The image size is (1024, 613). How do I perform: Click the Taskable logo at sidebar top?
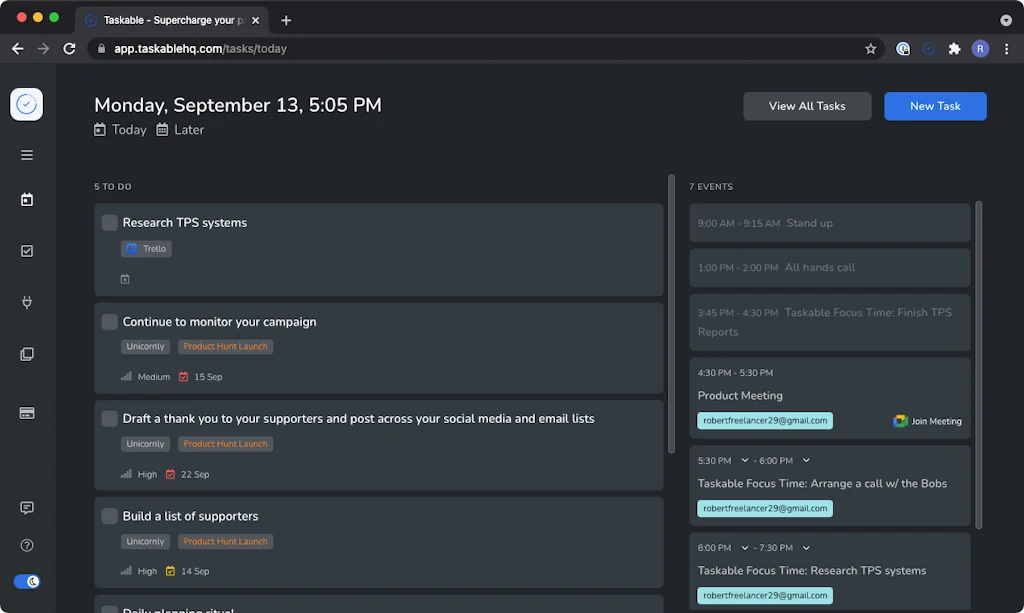27,104
